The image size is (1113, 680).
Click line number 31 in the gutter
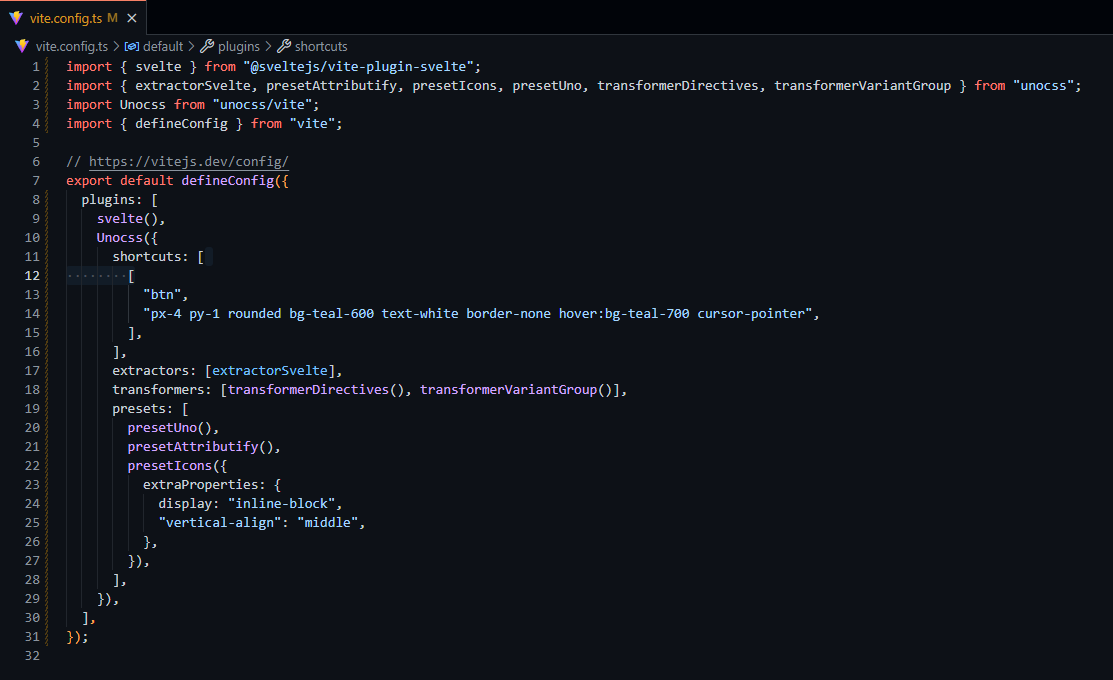tap(31, 636)
